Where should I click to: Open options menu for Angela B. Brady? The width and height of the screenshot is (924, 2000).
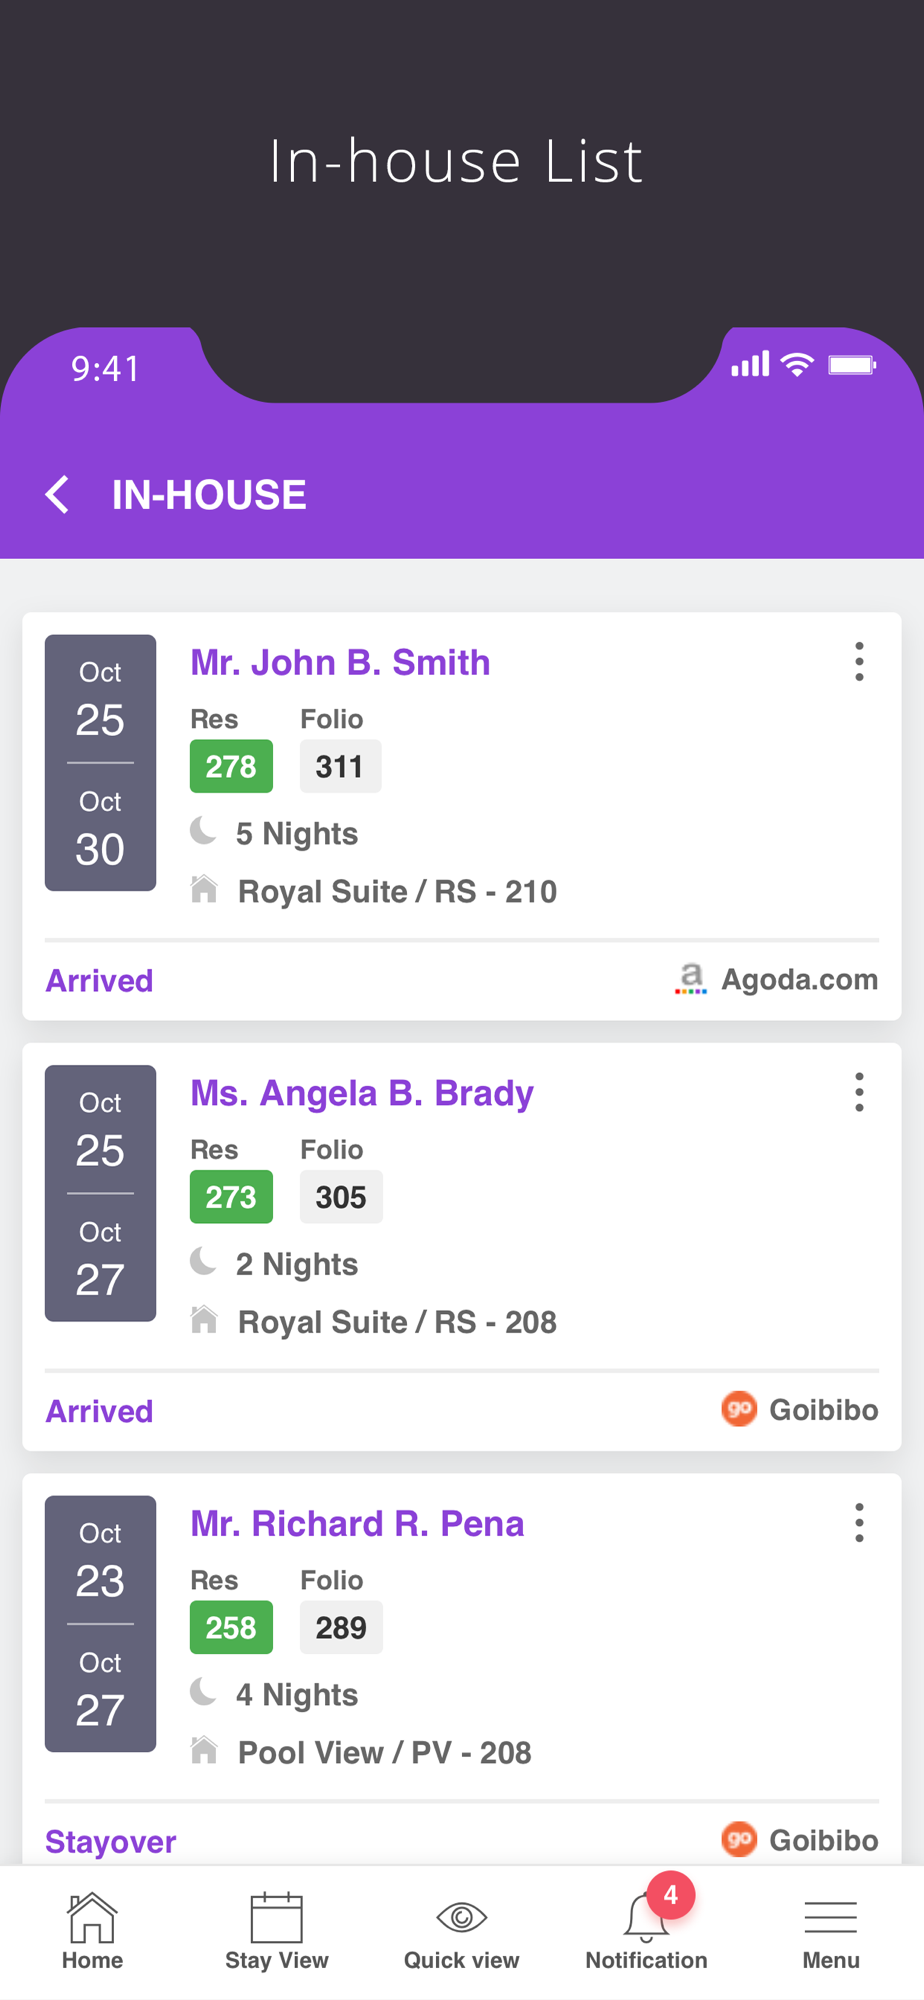pyautogui.click(x=859, y=1092)
